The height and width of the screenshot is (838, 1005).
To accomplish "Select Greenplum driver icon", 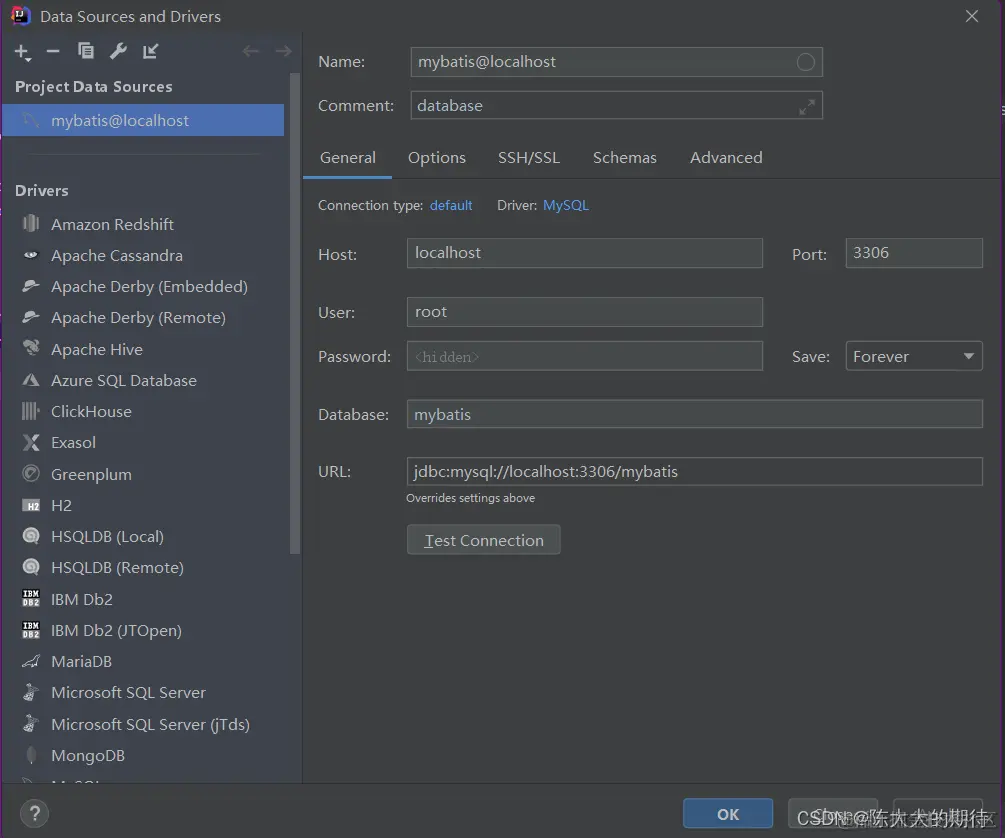I will coord(31,474).
